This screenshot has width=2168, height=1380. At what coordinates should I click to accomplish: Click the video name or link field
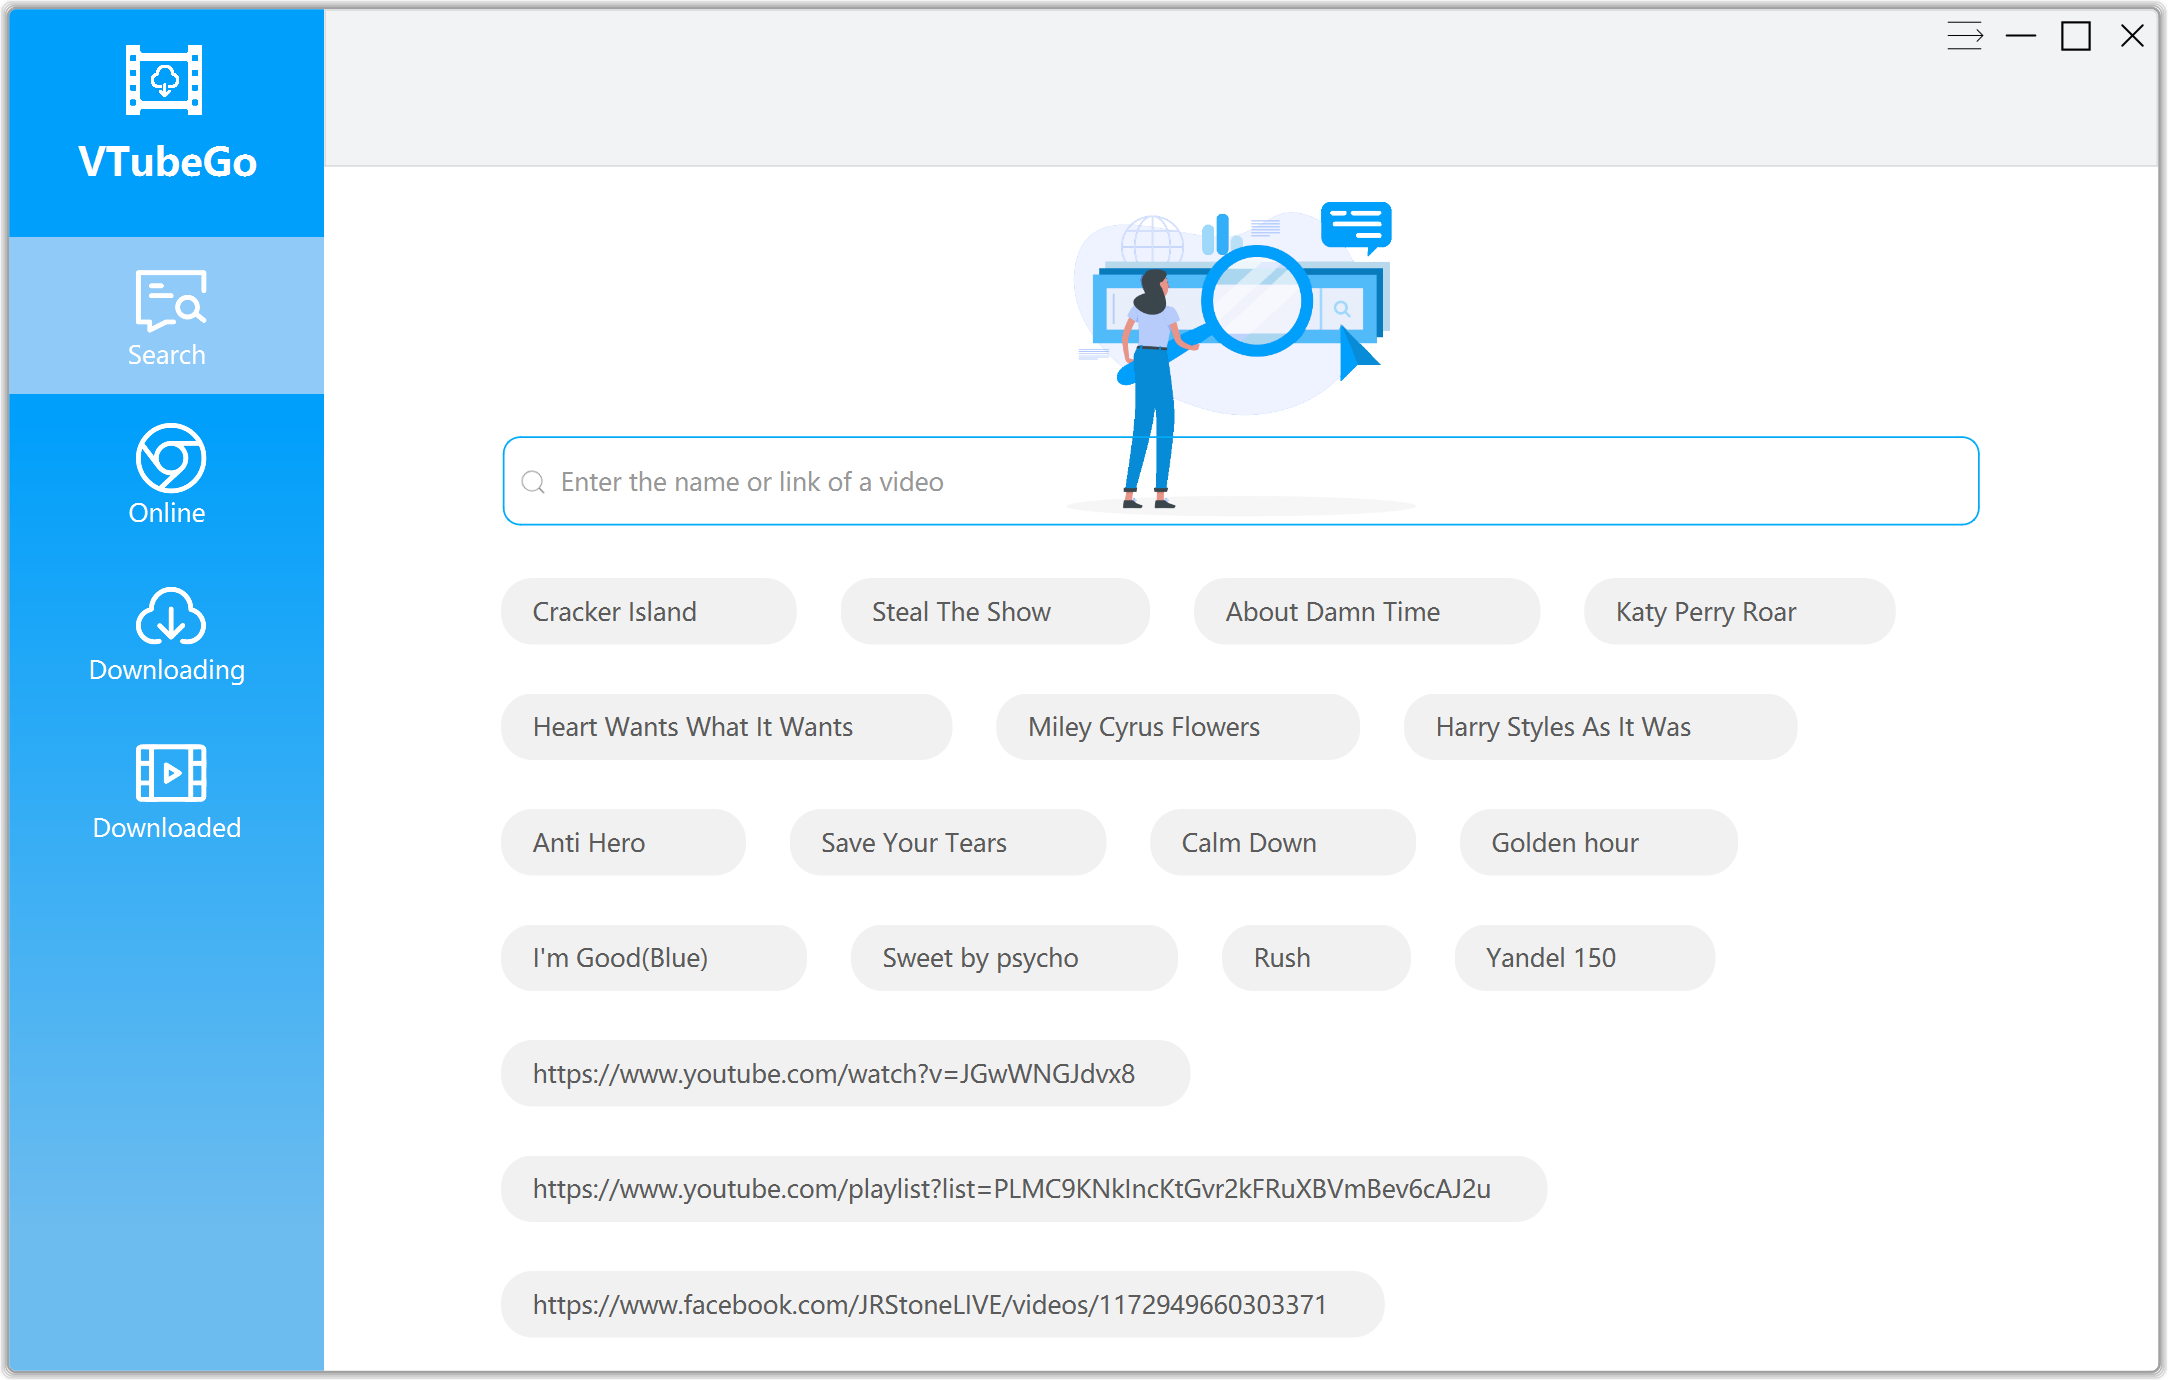(1241, 481)
